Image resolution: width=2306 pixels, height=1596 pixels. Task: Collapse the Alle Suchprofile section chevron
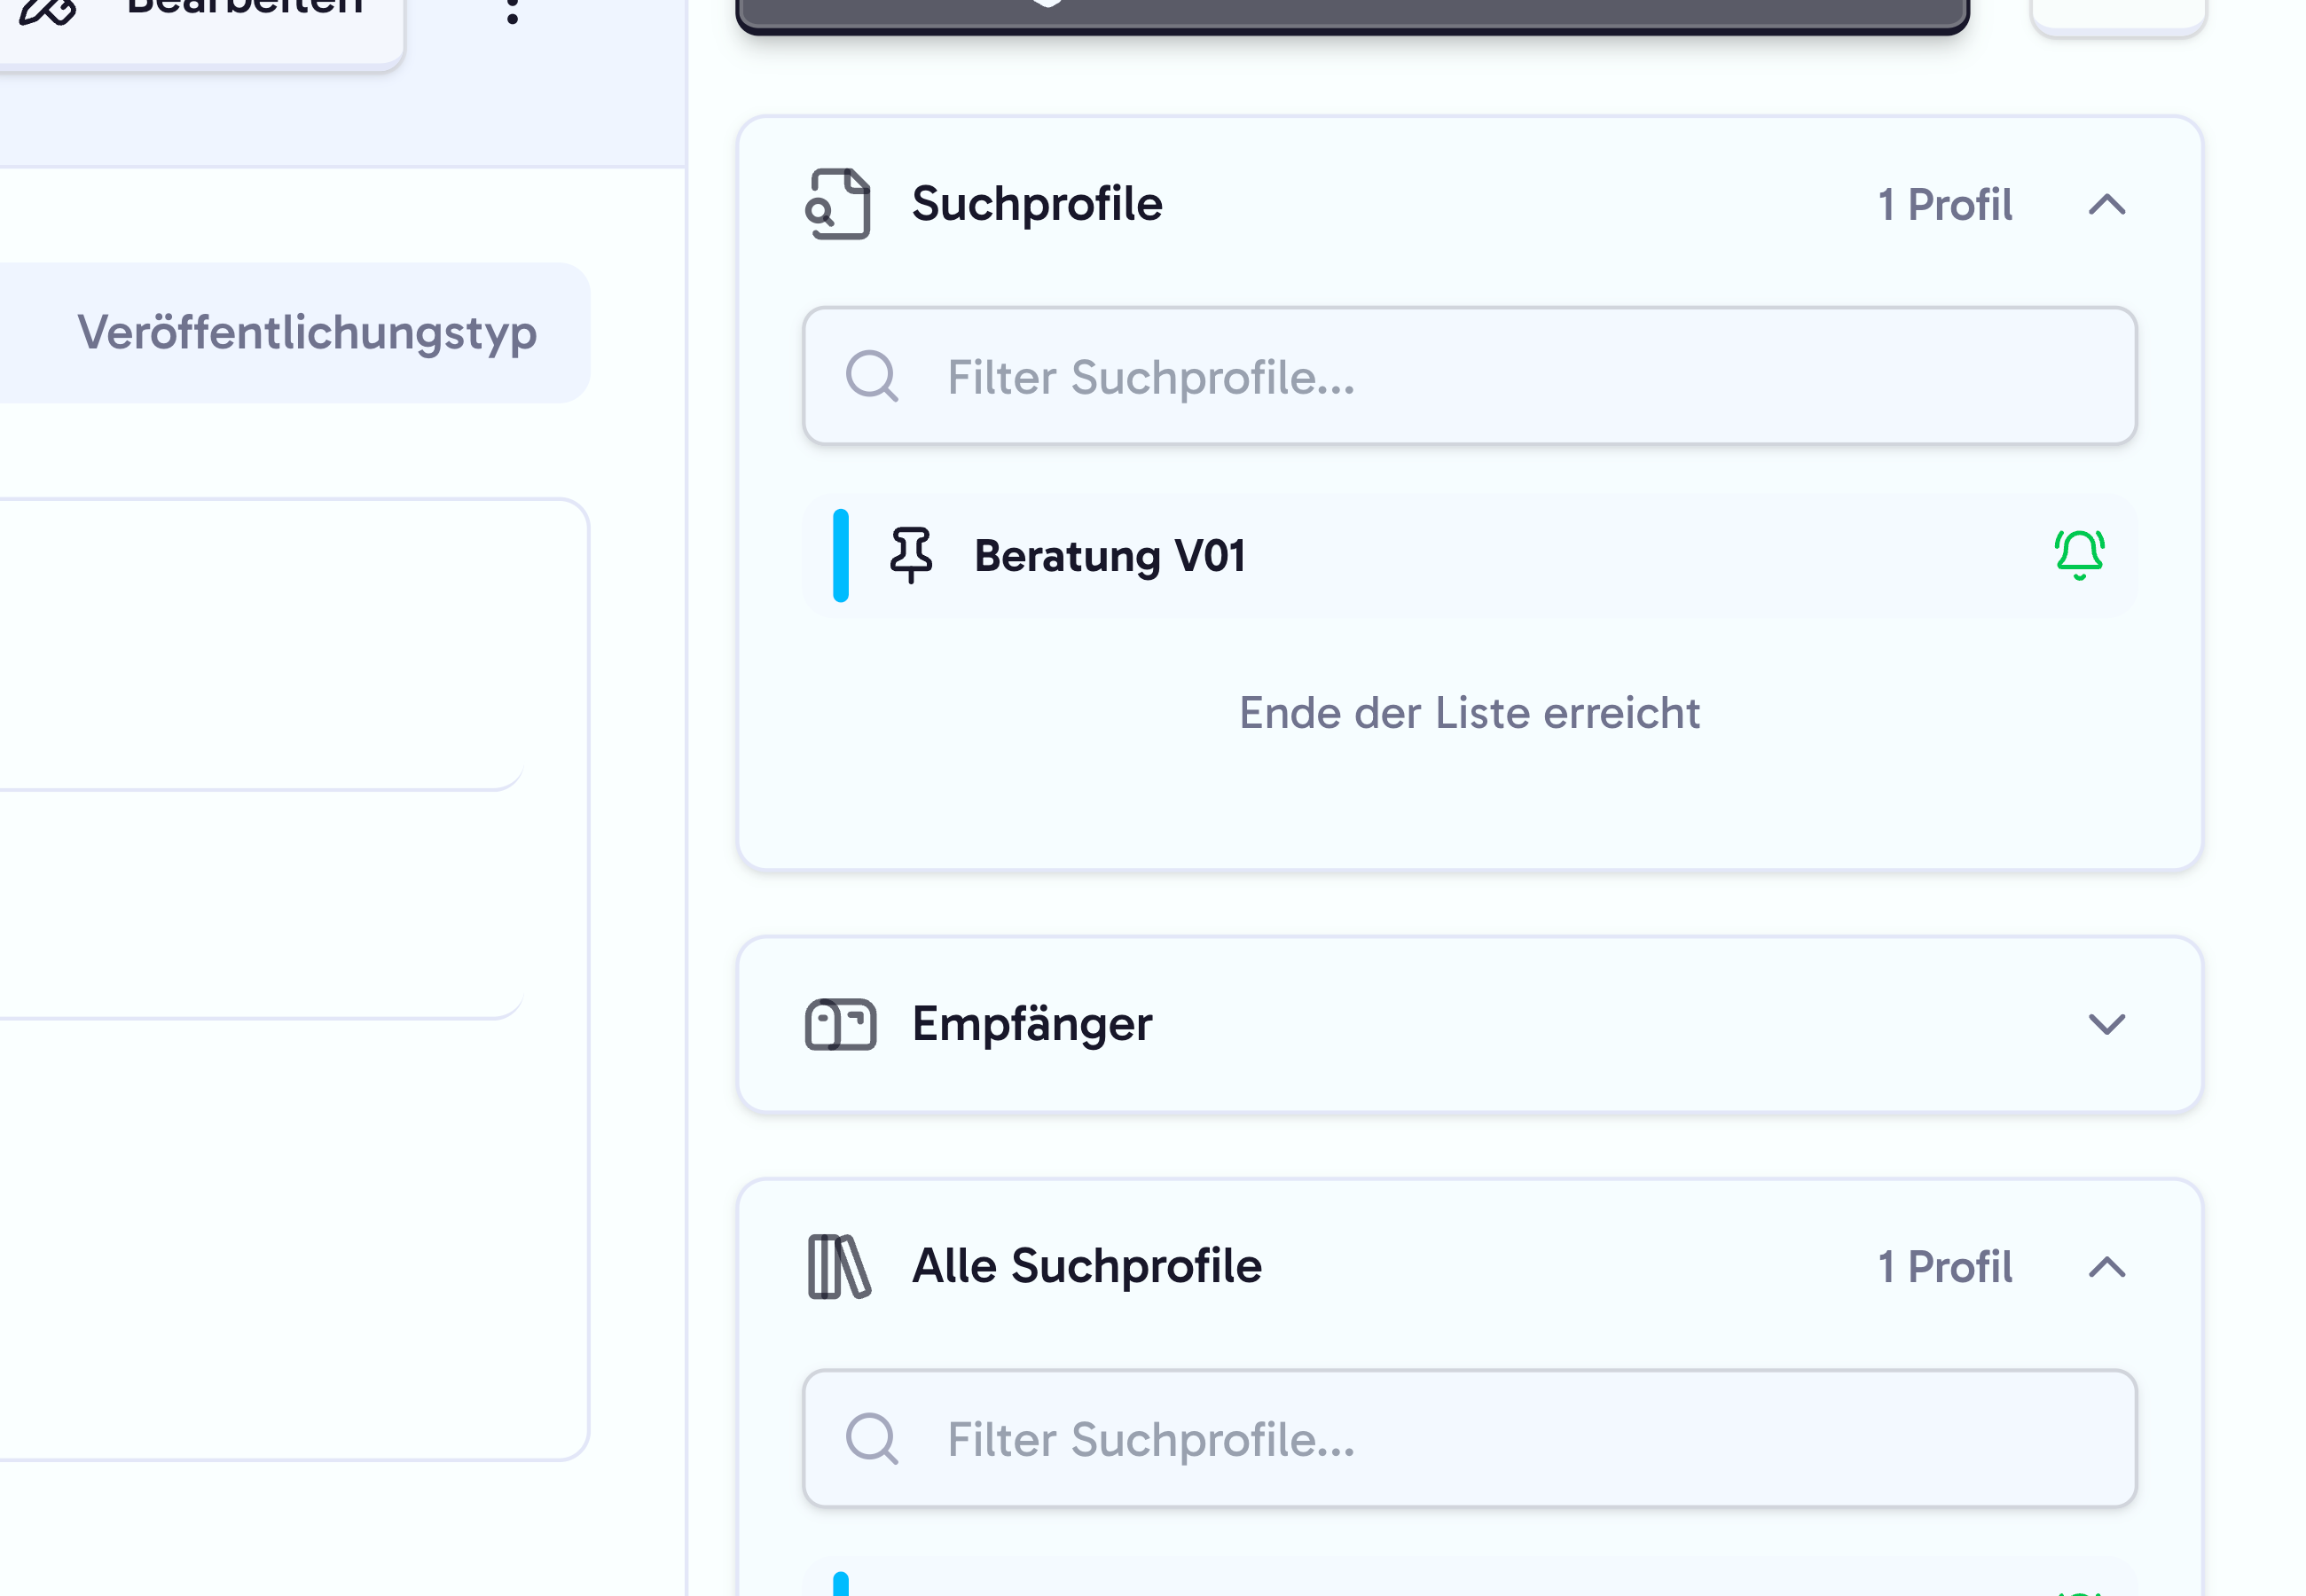2106,1267
